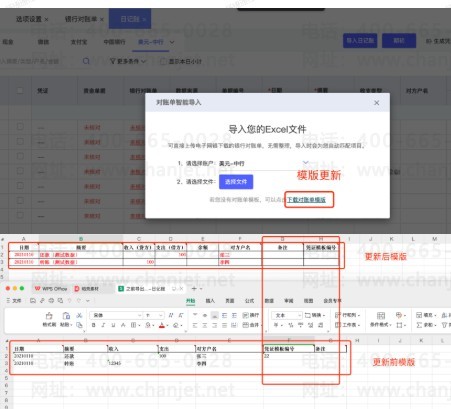Click the cell borders icon
This screenshot has height=409, width=451.
tap(133, 325)
